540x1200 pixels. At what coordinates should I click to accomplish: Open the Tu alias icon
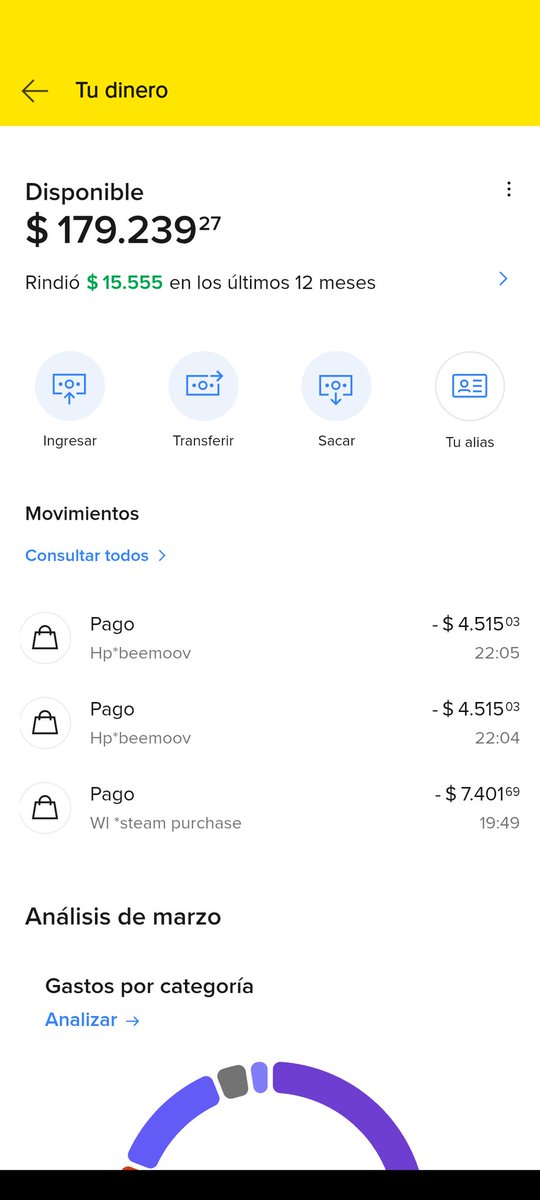(x=470, y=385)
